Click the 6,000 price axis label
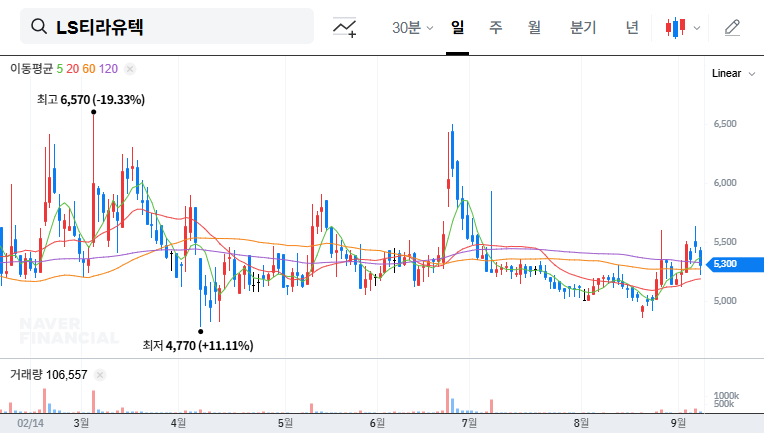Screen dimensions: 764x433 tap(725, 183)
